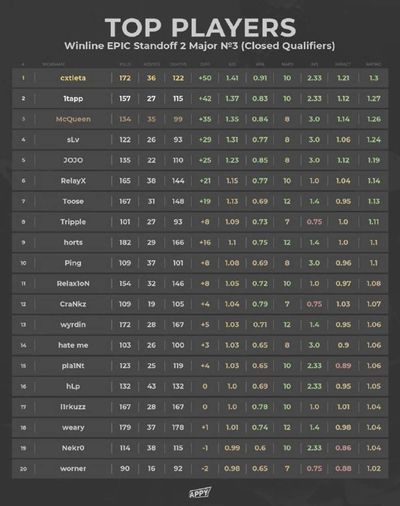Select the worner player name

73,469
